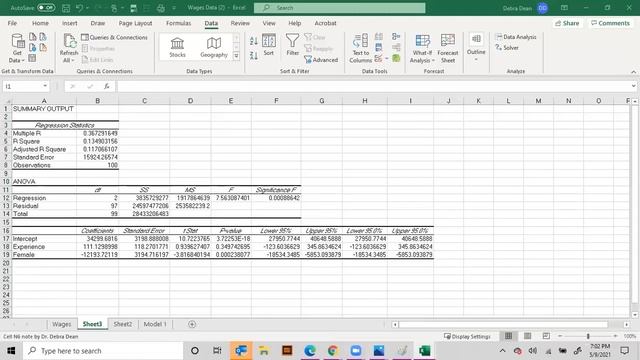Open the File menu
The height and width of the screenshot is (360, 640).
coord(12,23)
